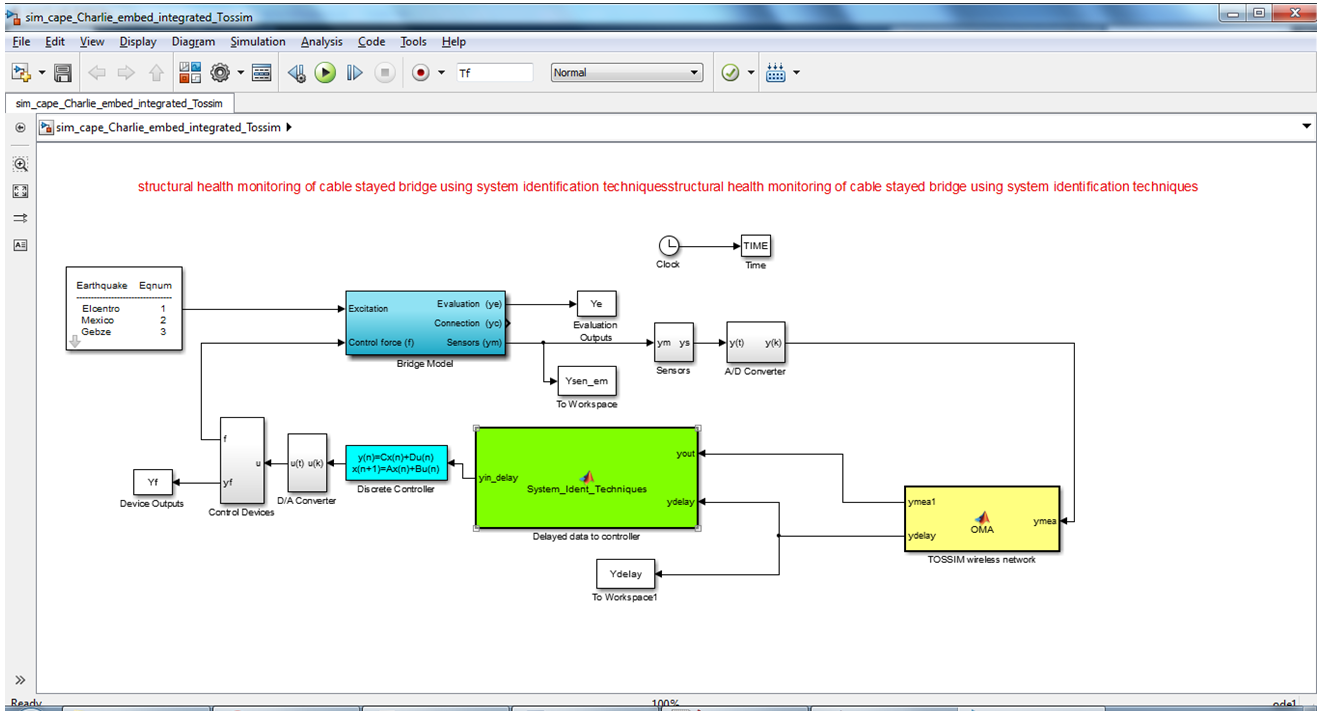Open the View menu
This screenshot has width=1321, height=711.
(92, 42)
